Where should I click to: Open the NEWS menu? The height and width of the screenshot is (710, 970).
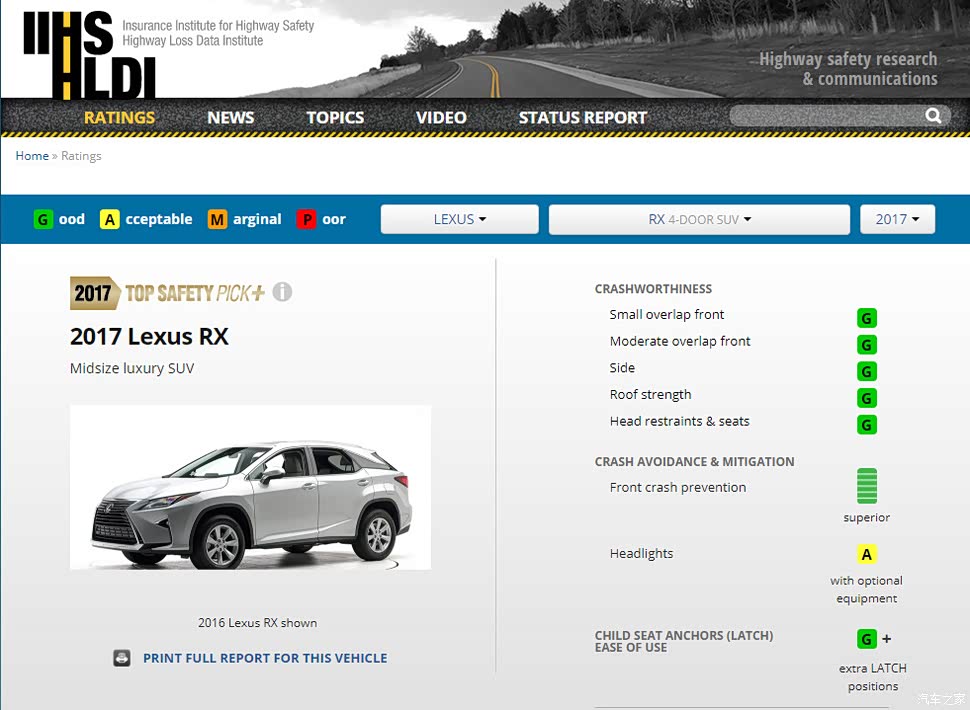(x=231, y=118)
